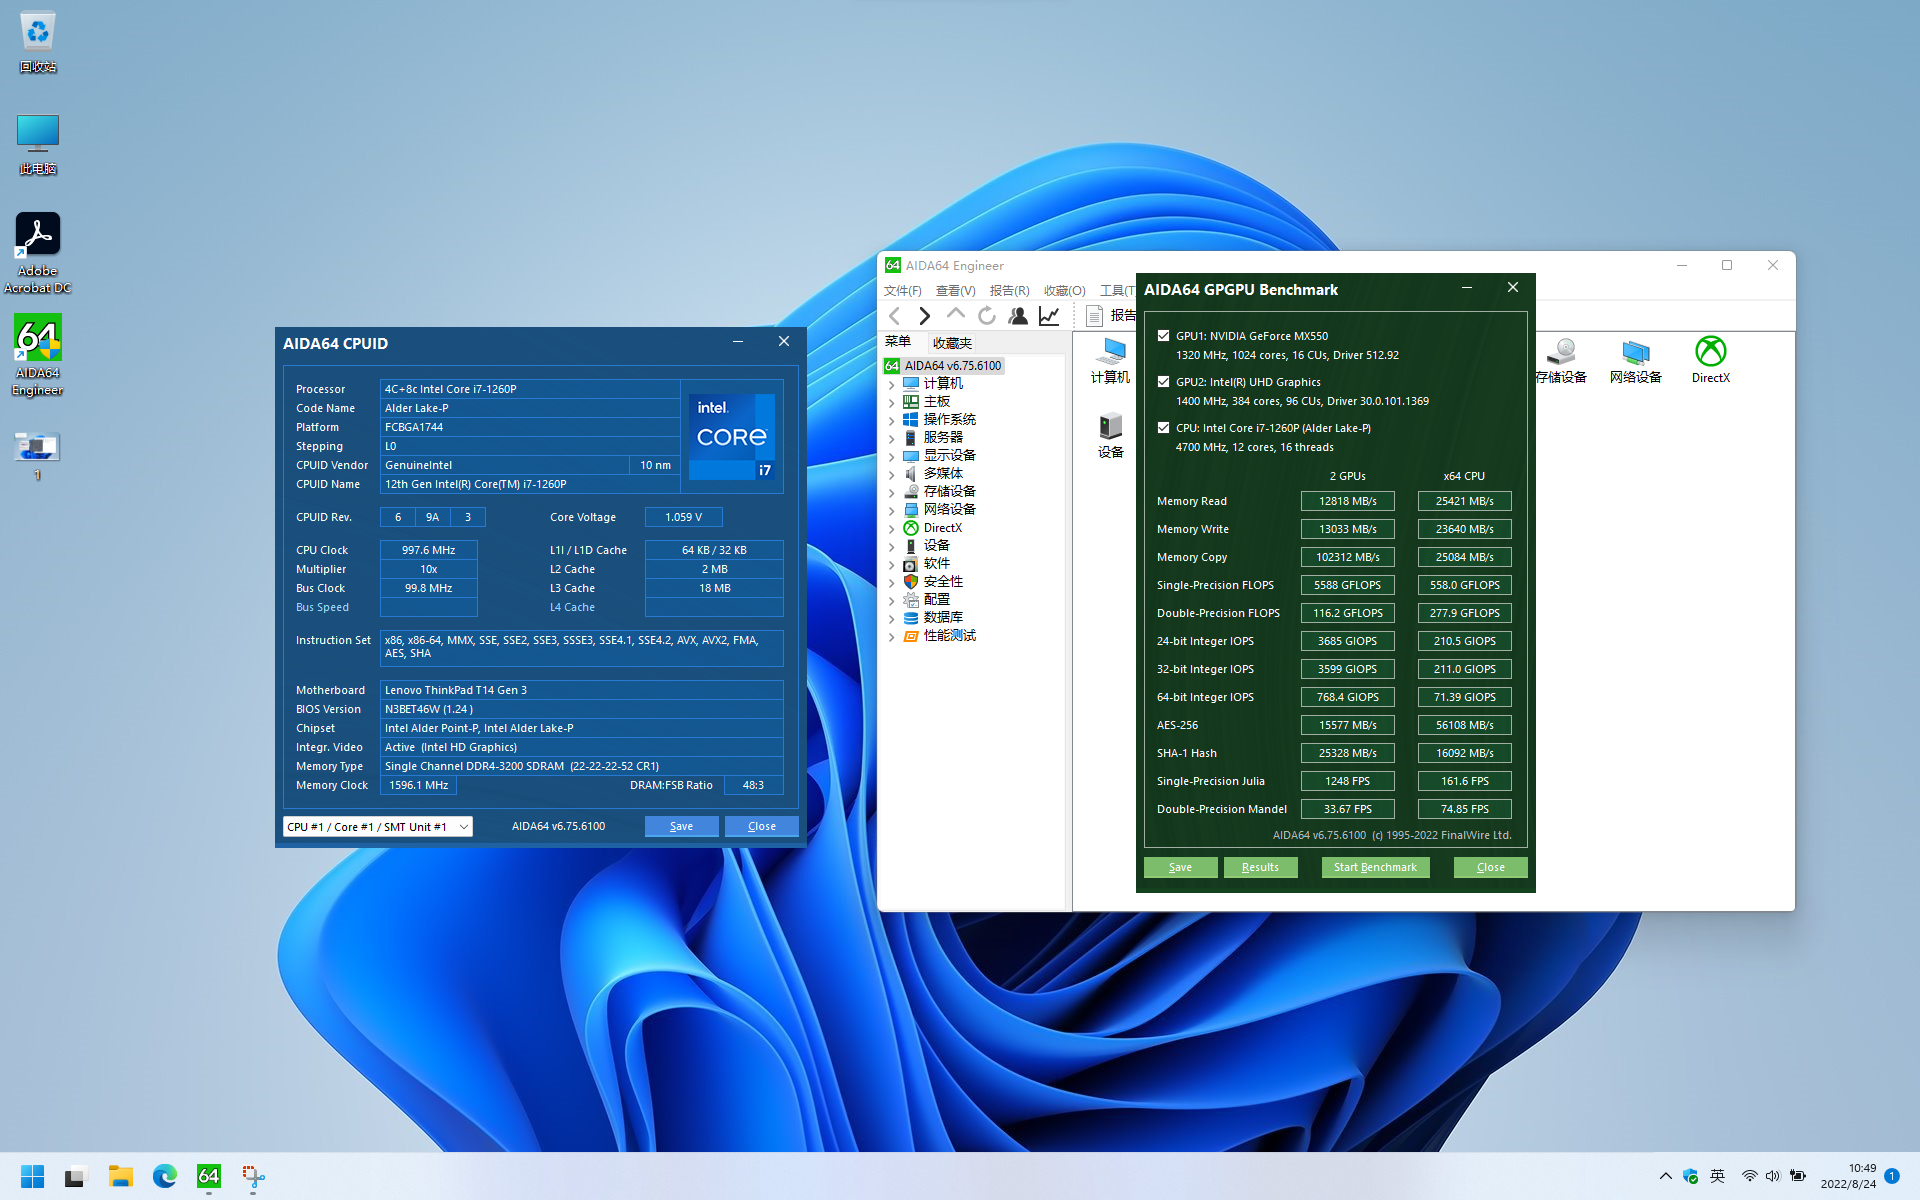Uncheck GPU2 Intel UHD Graphics checkbox
Image resolution: width=1920 pixels, height=1200 pixels.
[x=1163, y=382]
